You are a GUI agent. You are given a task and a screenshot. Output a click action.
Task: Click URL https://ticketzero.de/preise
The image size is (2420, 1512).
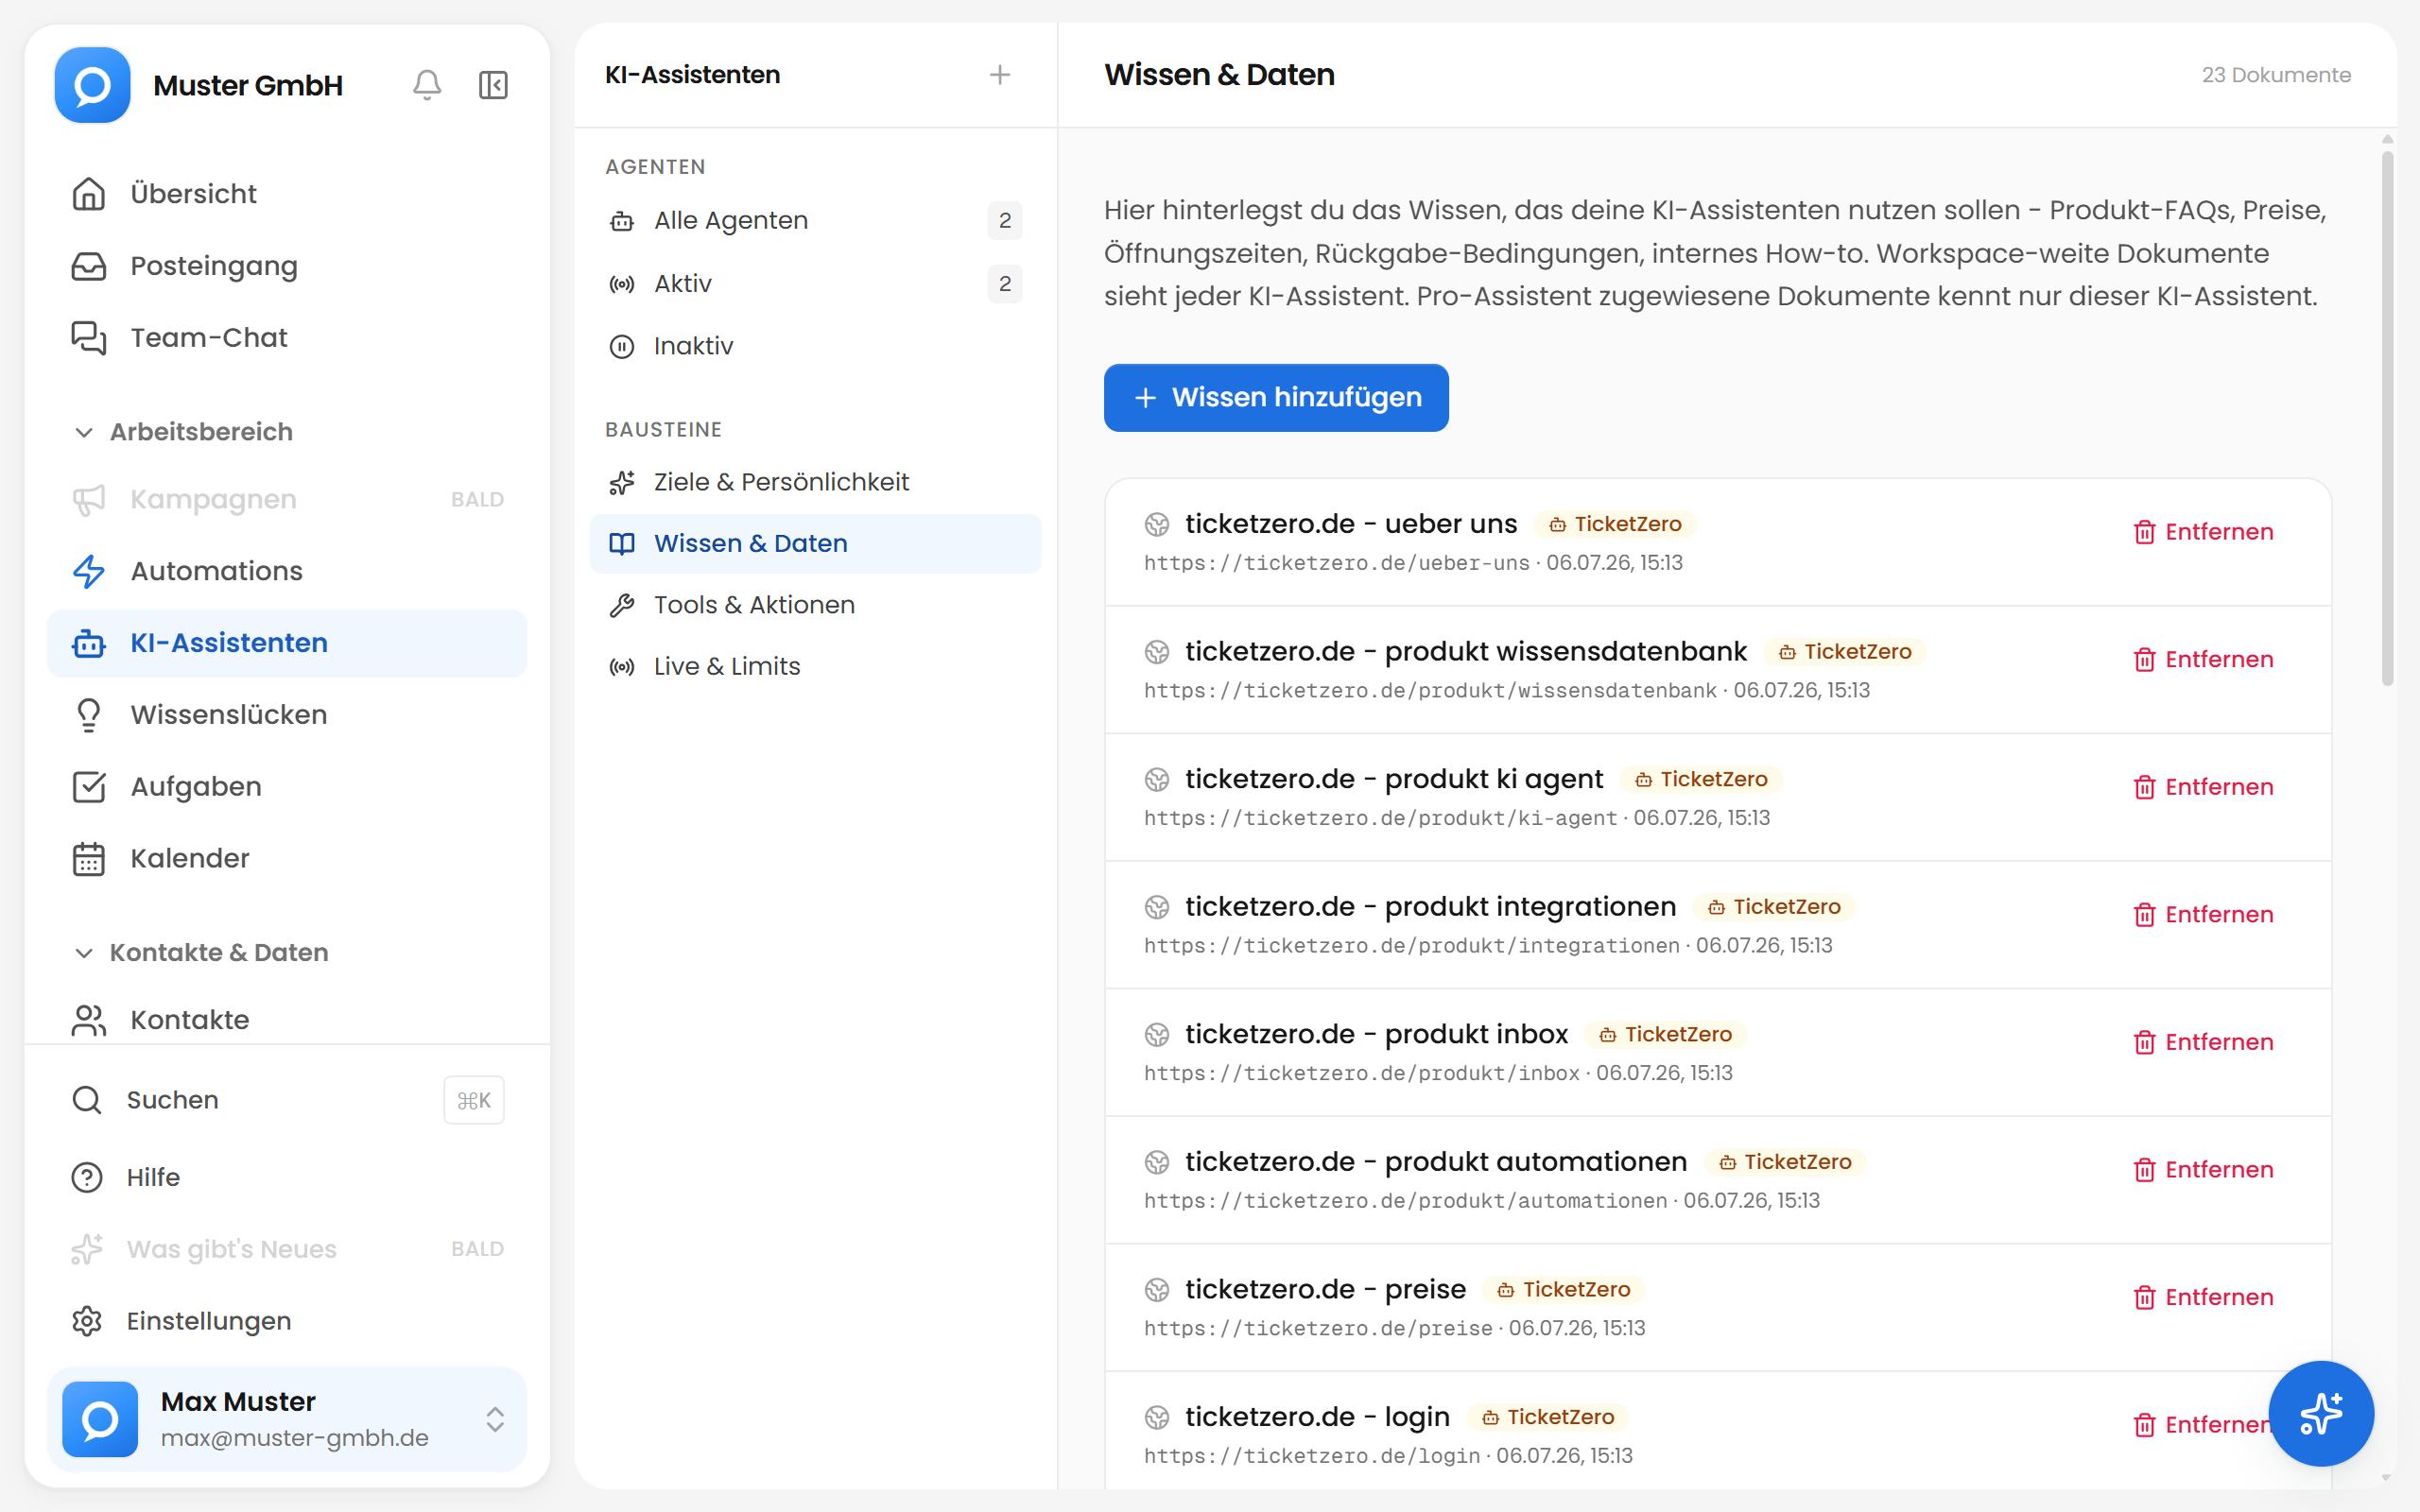coord(1318,1329)
